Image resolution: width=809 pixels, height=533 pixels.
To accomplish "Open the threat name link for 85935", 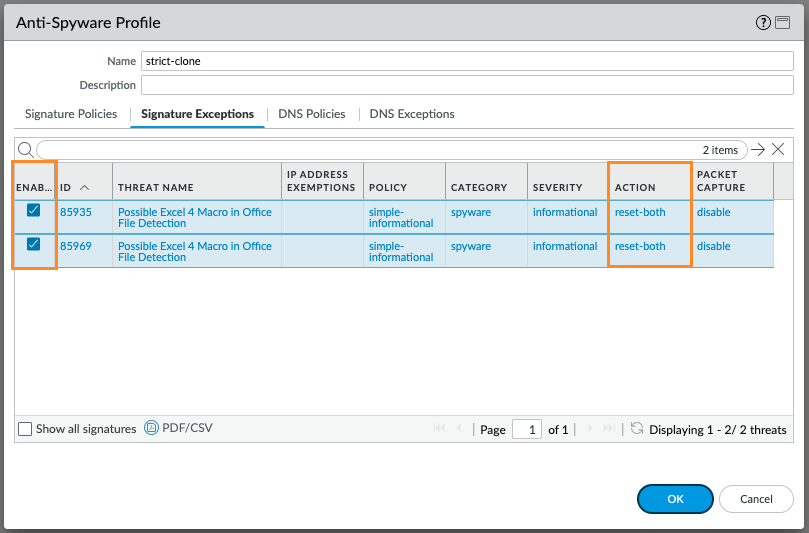I will tap(195, 217).
